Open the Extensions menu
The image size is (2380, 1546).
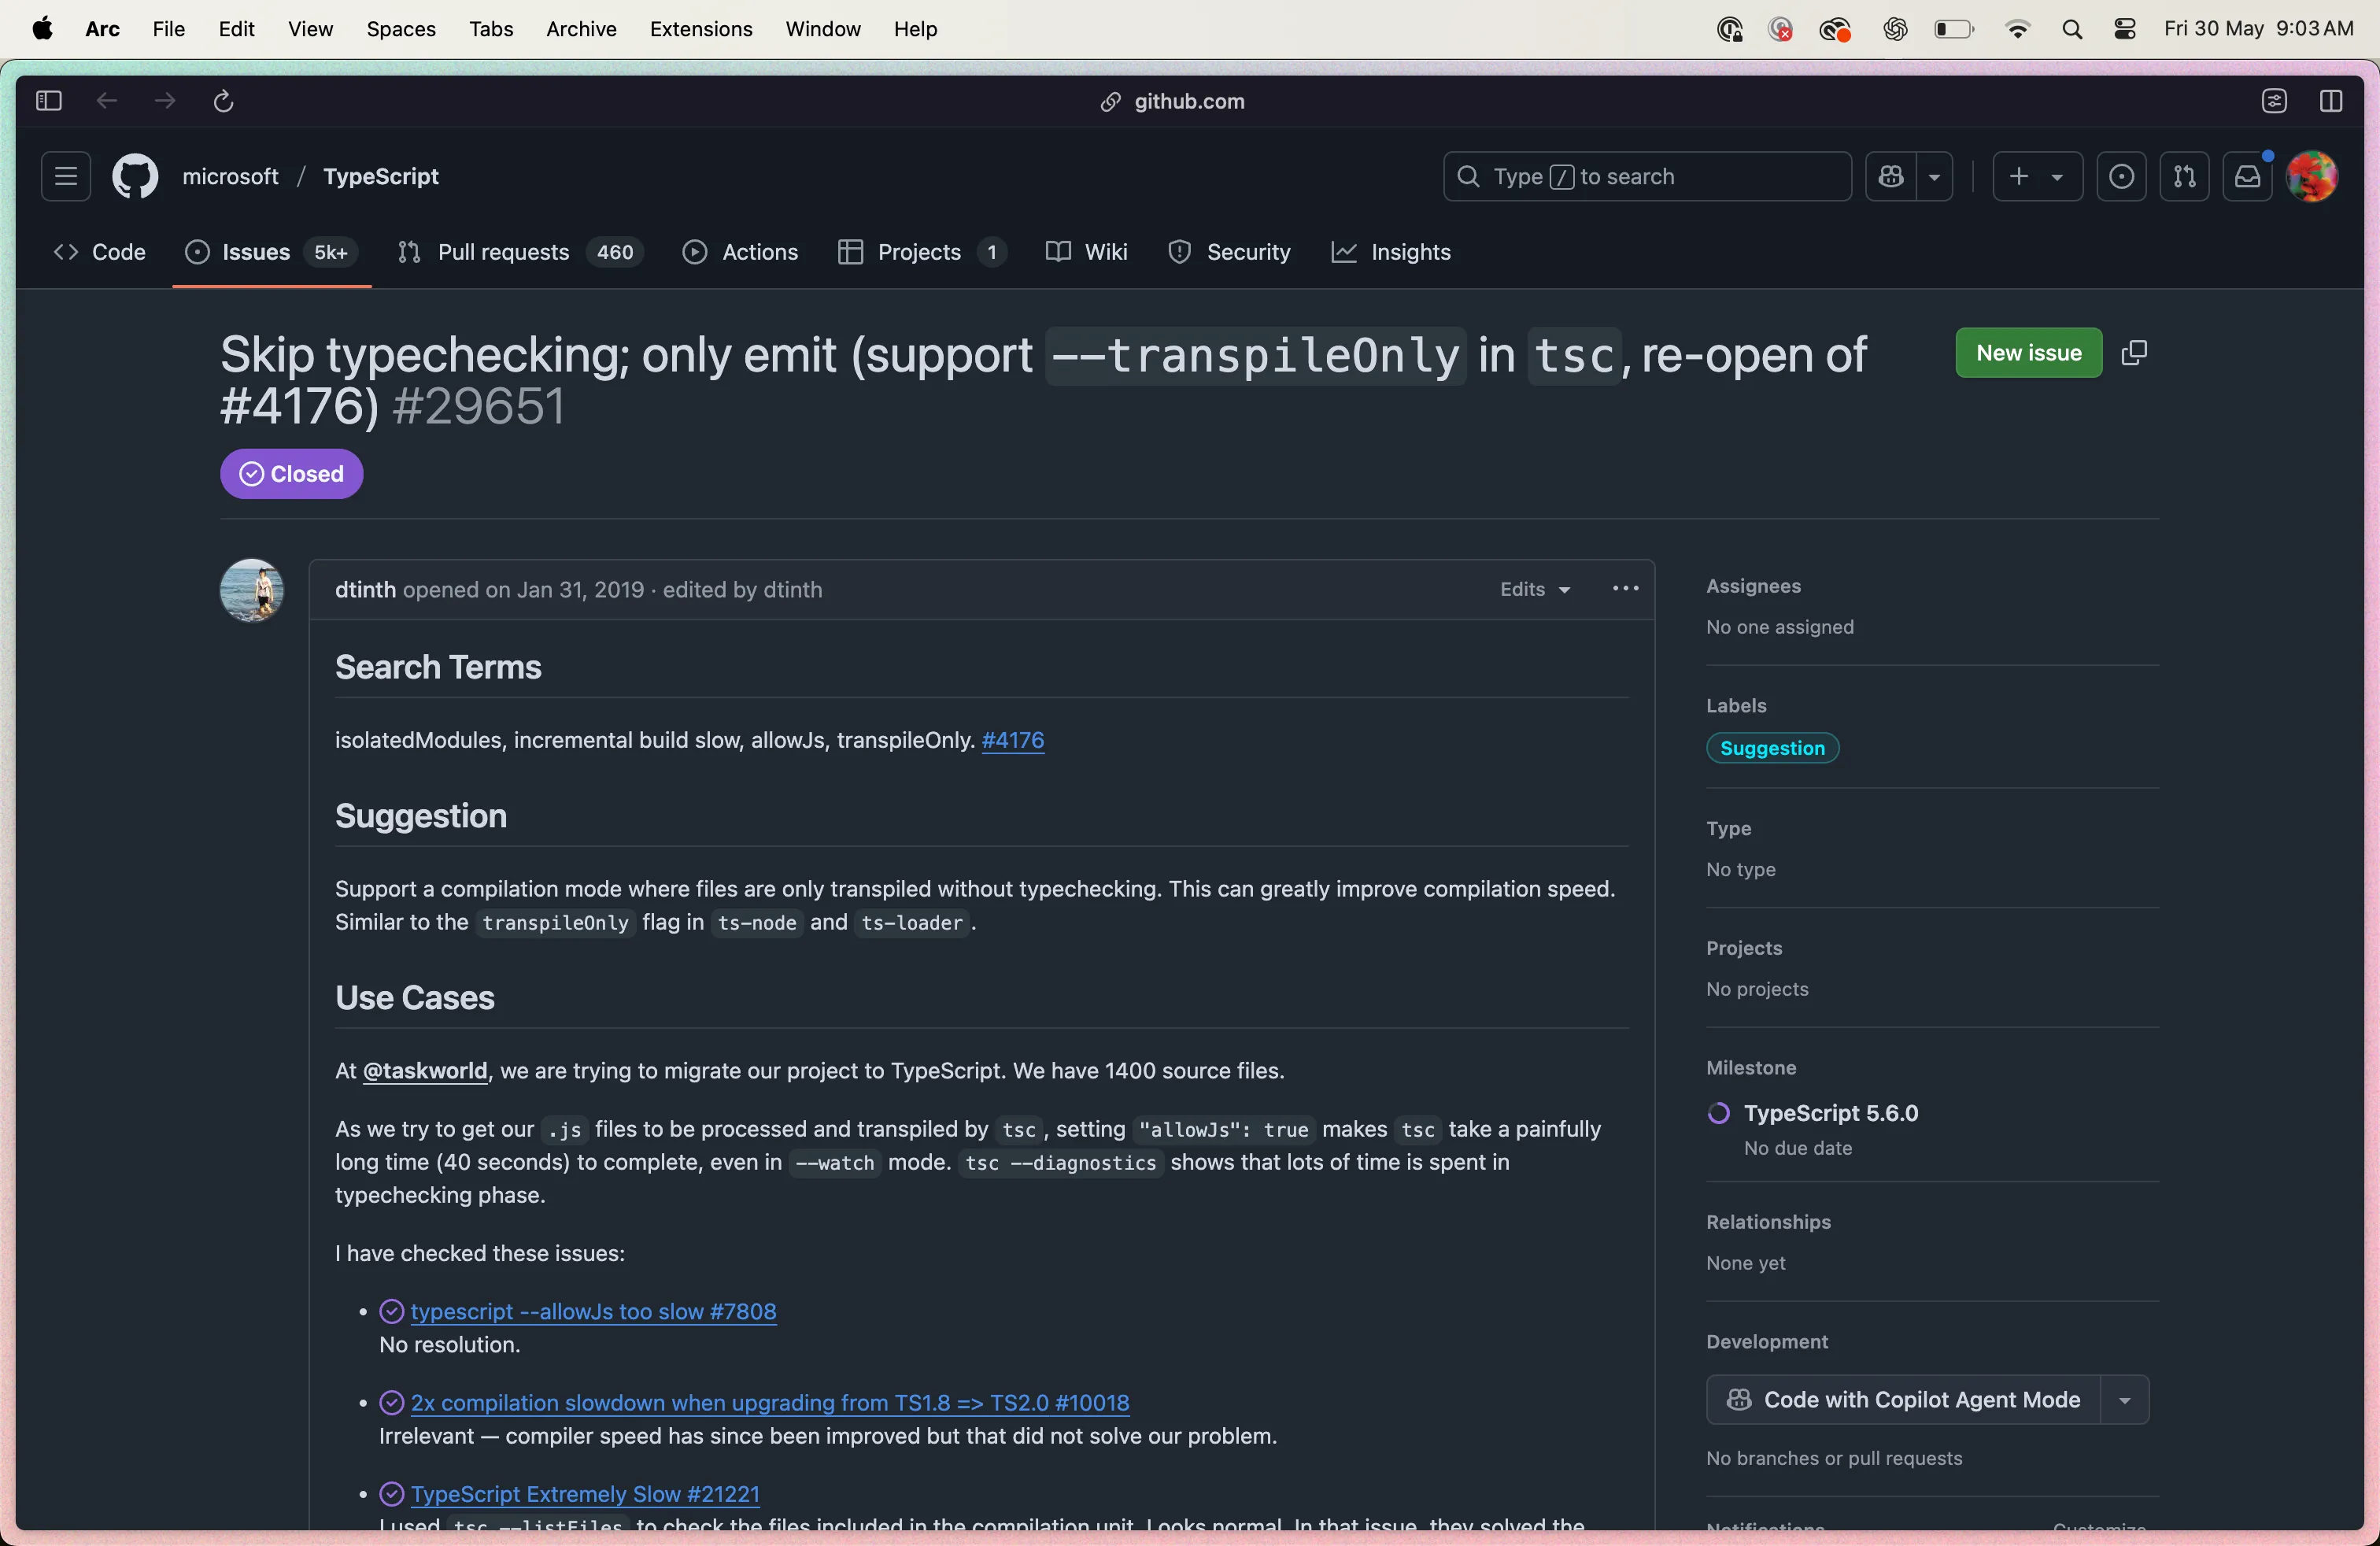click(701, 29)
